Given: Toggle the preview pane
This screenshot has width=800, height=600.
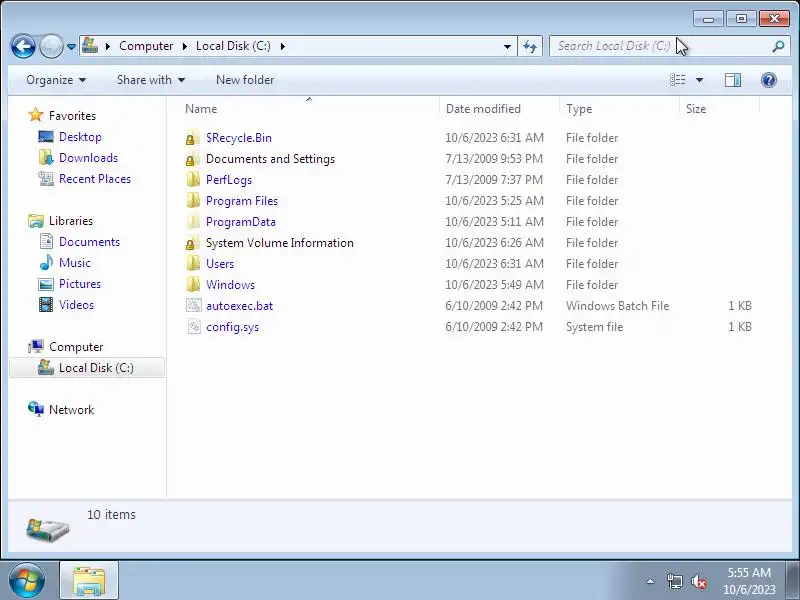Looking at the screenshot, I should 733,80.
